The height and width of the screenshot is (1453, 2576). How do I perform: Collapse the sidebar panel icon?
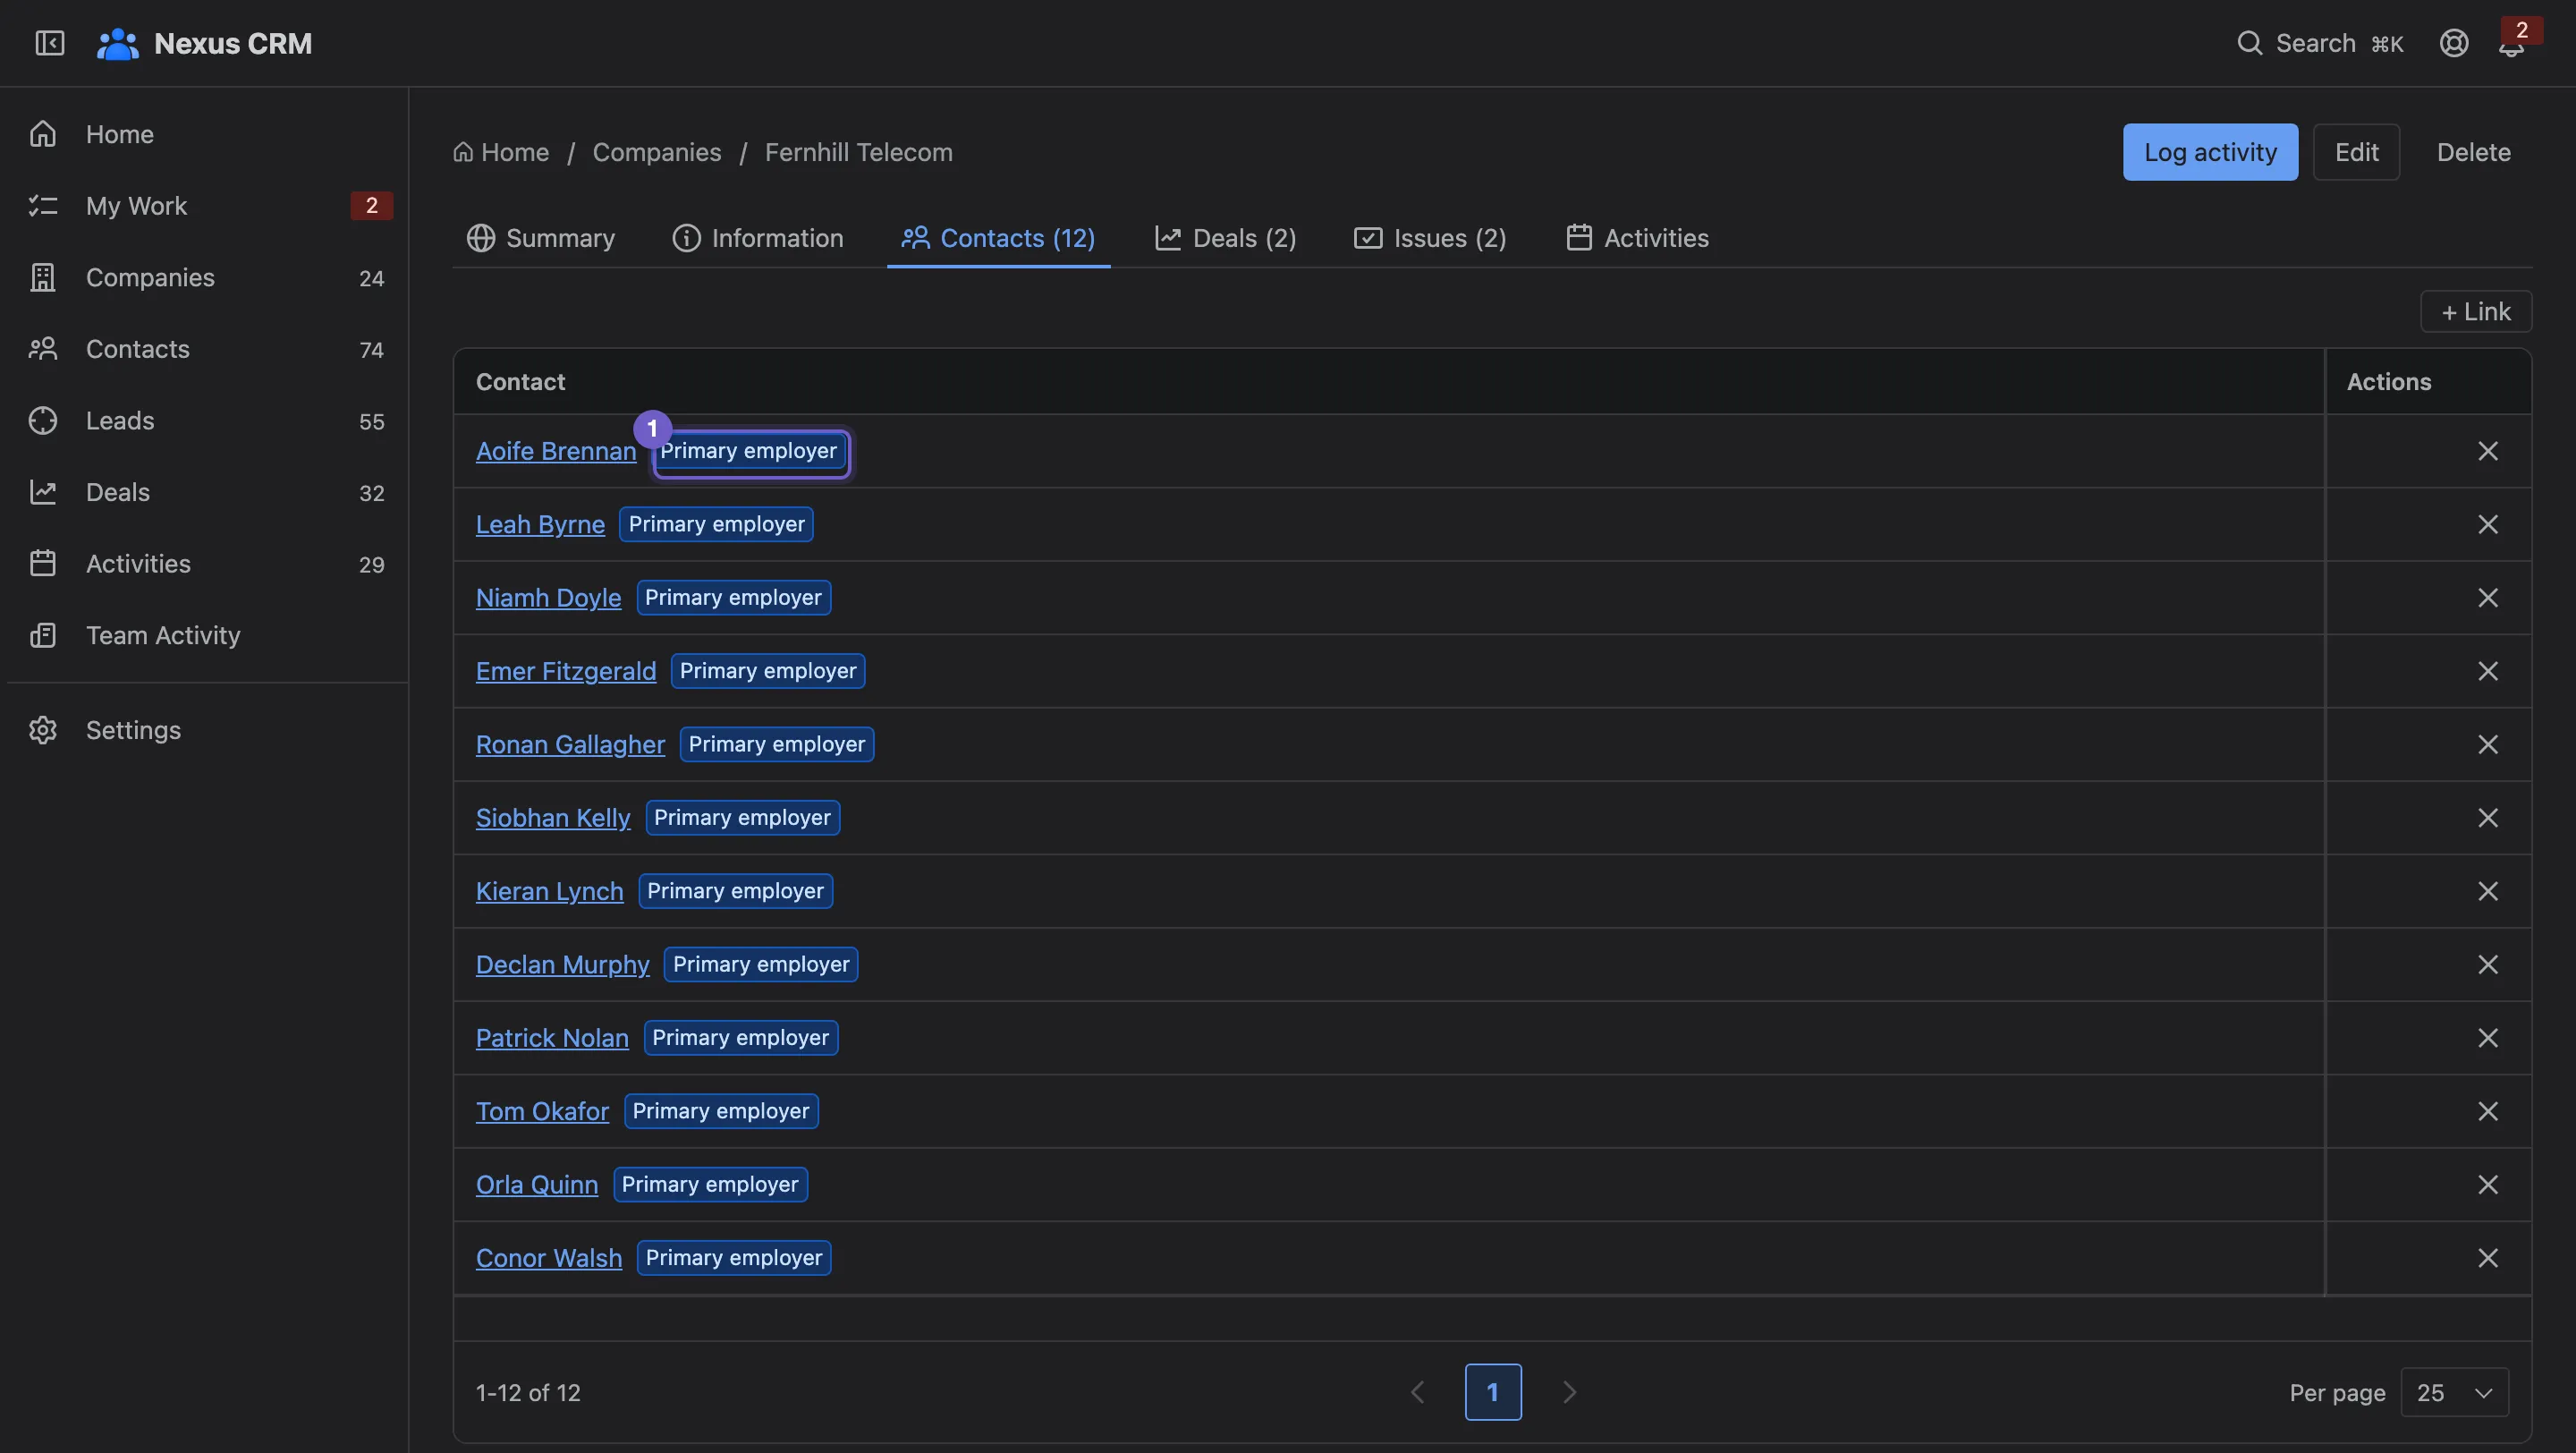point(49,43)
